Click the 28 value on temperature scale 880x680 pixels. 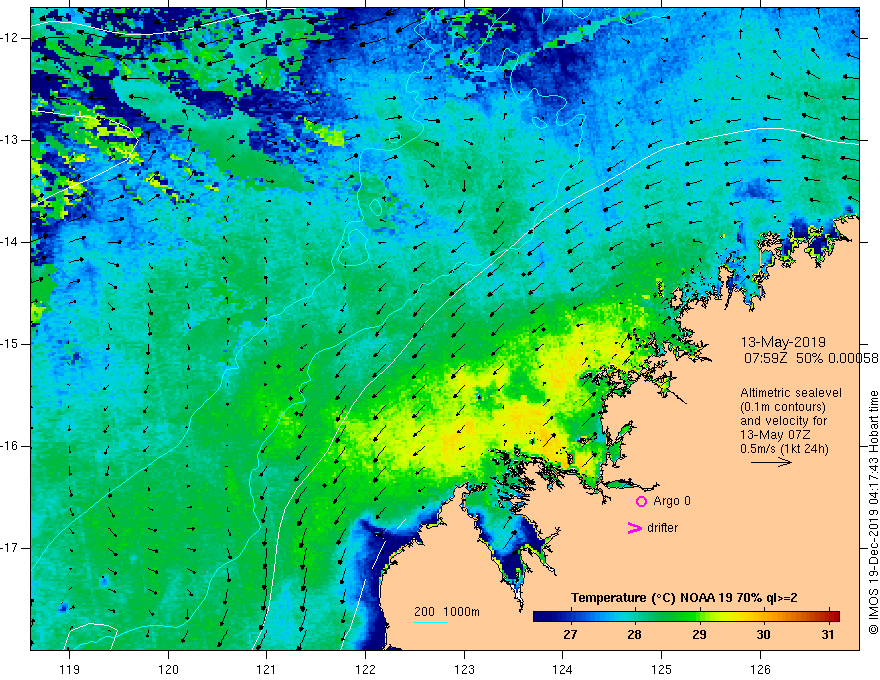pyautogui.click(x=634, y=635)
